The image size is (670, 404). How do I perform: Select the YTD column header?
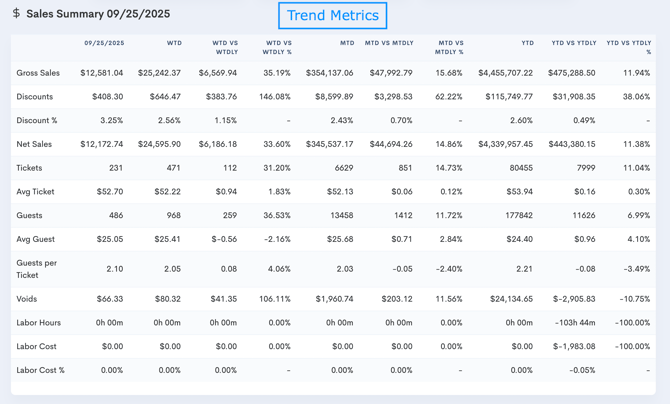pyautogui.click(x=526, y=43)
